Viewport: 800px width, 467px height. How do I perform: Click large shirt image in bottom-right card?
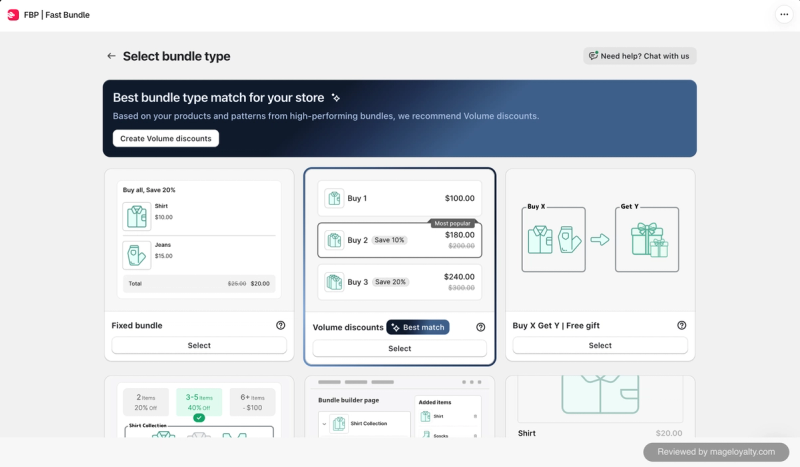(600, 394)
